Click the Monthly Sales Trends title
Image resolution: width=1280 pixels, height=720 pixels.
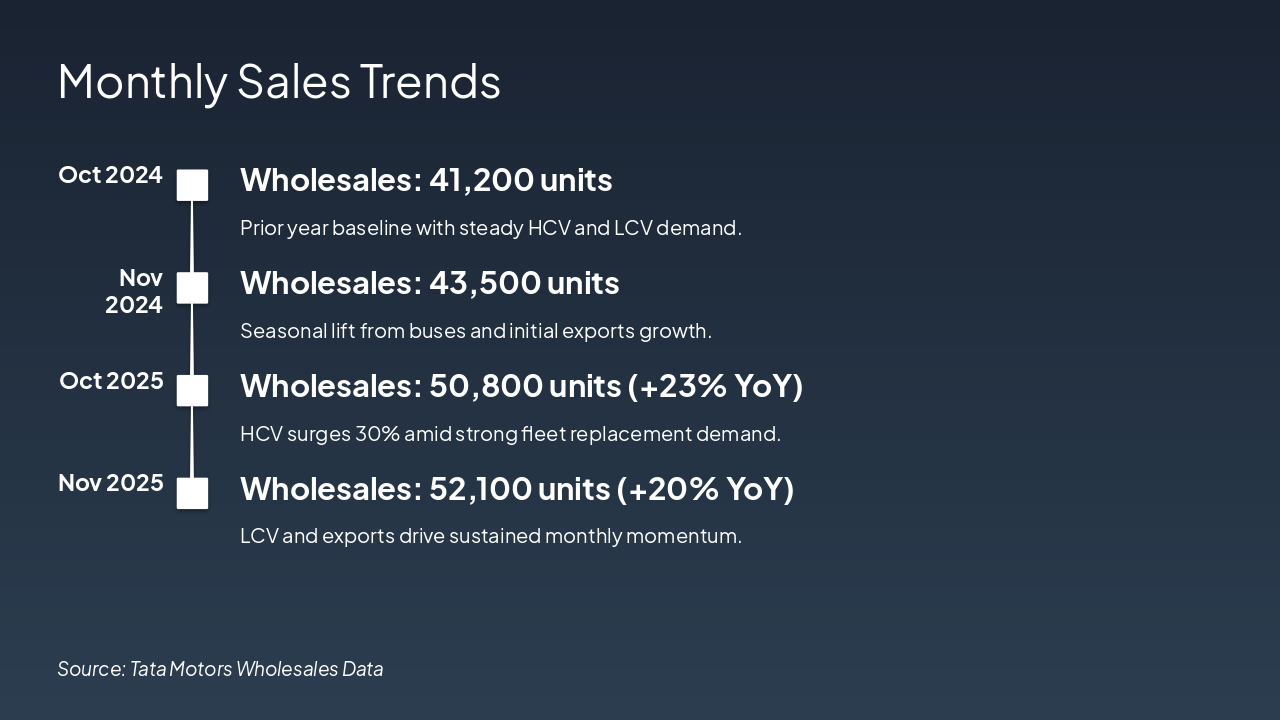pyautogui.click(x=279, y=81)
